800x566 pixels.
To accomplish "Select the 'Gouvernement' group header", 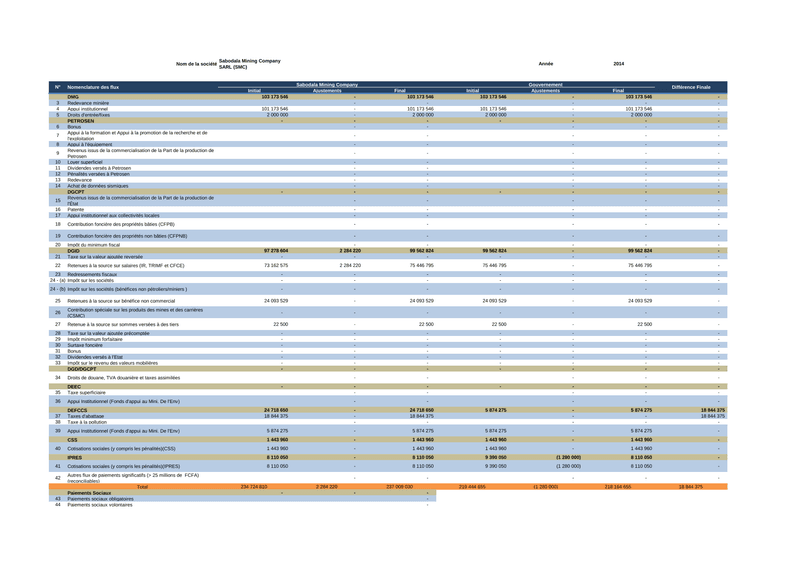I will 545,85.
